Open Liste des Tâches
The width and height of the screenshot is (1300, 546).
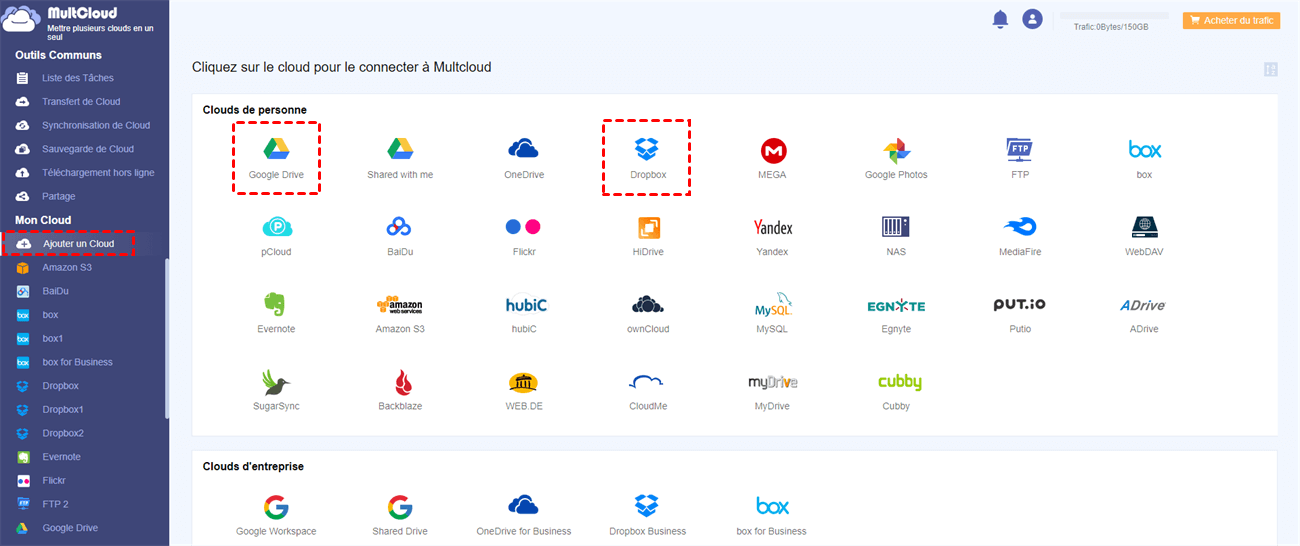click(77, 78)
